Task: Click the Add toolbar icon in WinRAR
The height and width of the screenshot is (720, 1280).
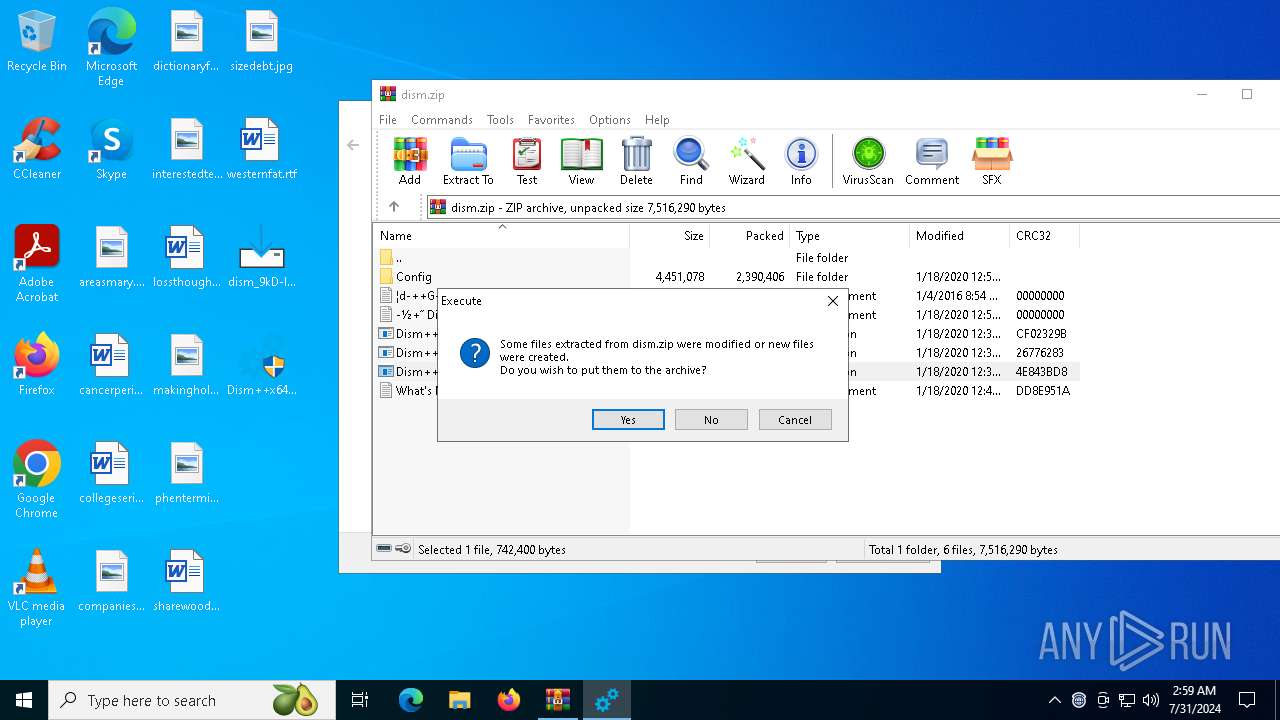Action: (x=410, y=162)
